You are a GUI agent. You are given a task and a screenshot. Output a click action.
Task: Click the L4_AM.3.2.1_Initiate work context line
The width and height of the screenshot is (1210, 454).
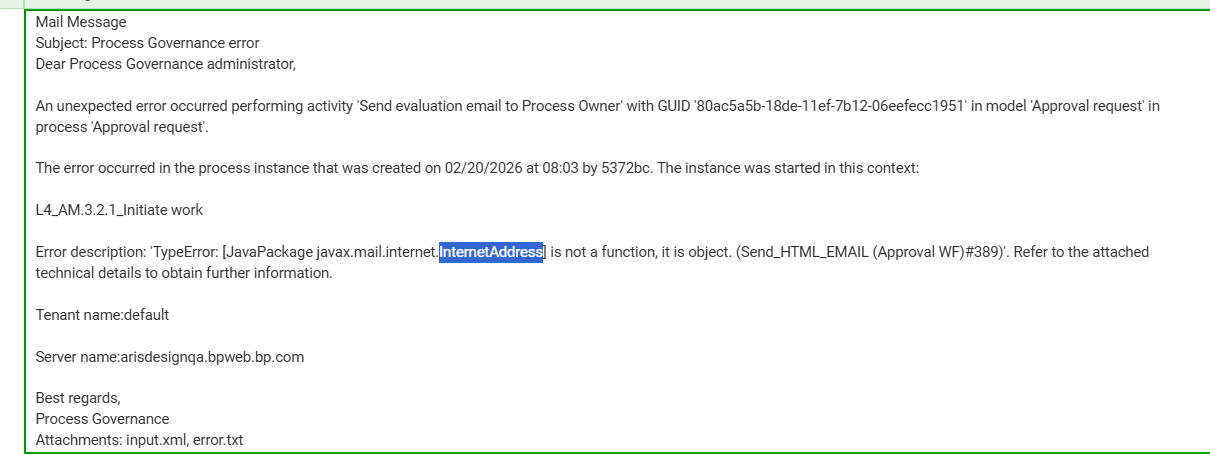point(119,210)
